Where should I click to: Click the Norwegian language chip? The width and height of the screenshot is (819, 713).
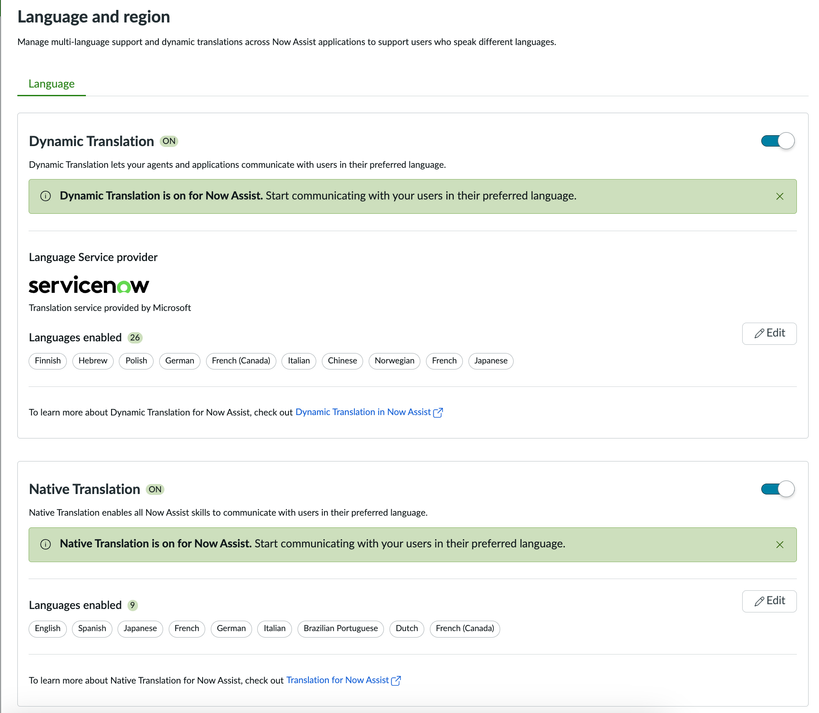click(394, 361)
